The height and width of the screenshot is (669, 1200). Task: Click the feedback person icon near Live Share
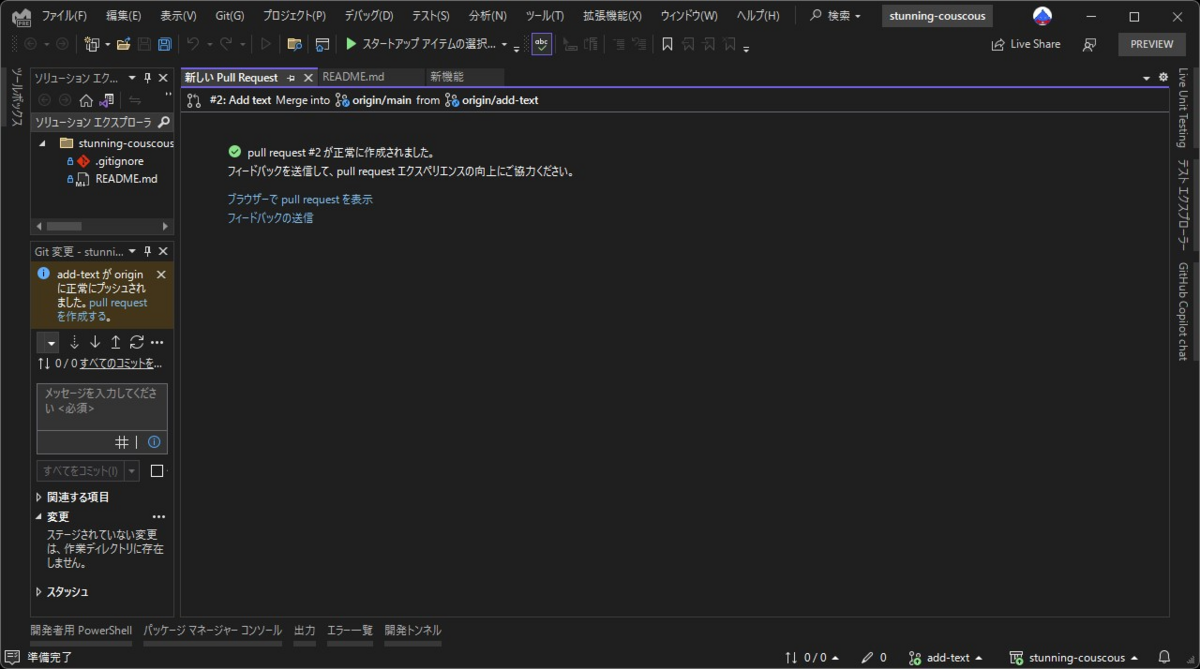[x=1090, y=44]
